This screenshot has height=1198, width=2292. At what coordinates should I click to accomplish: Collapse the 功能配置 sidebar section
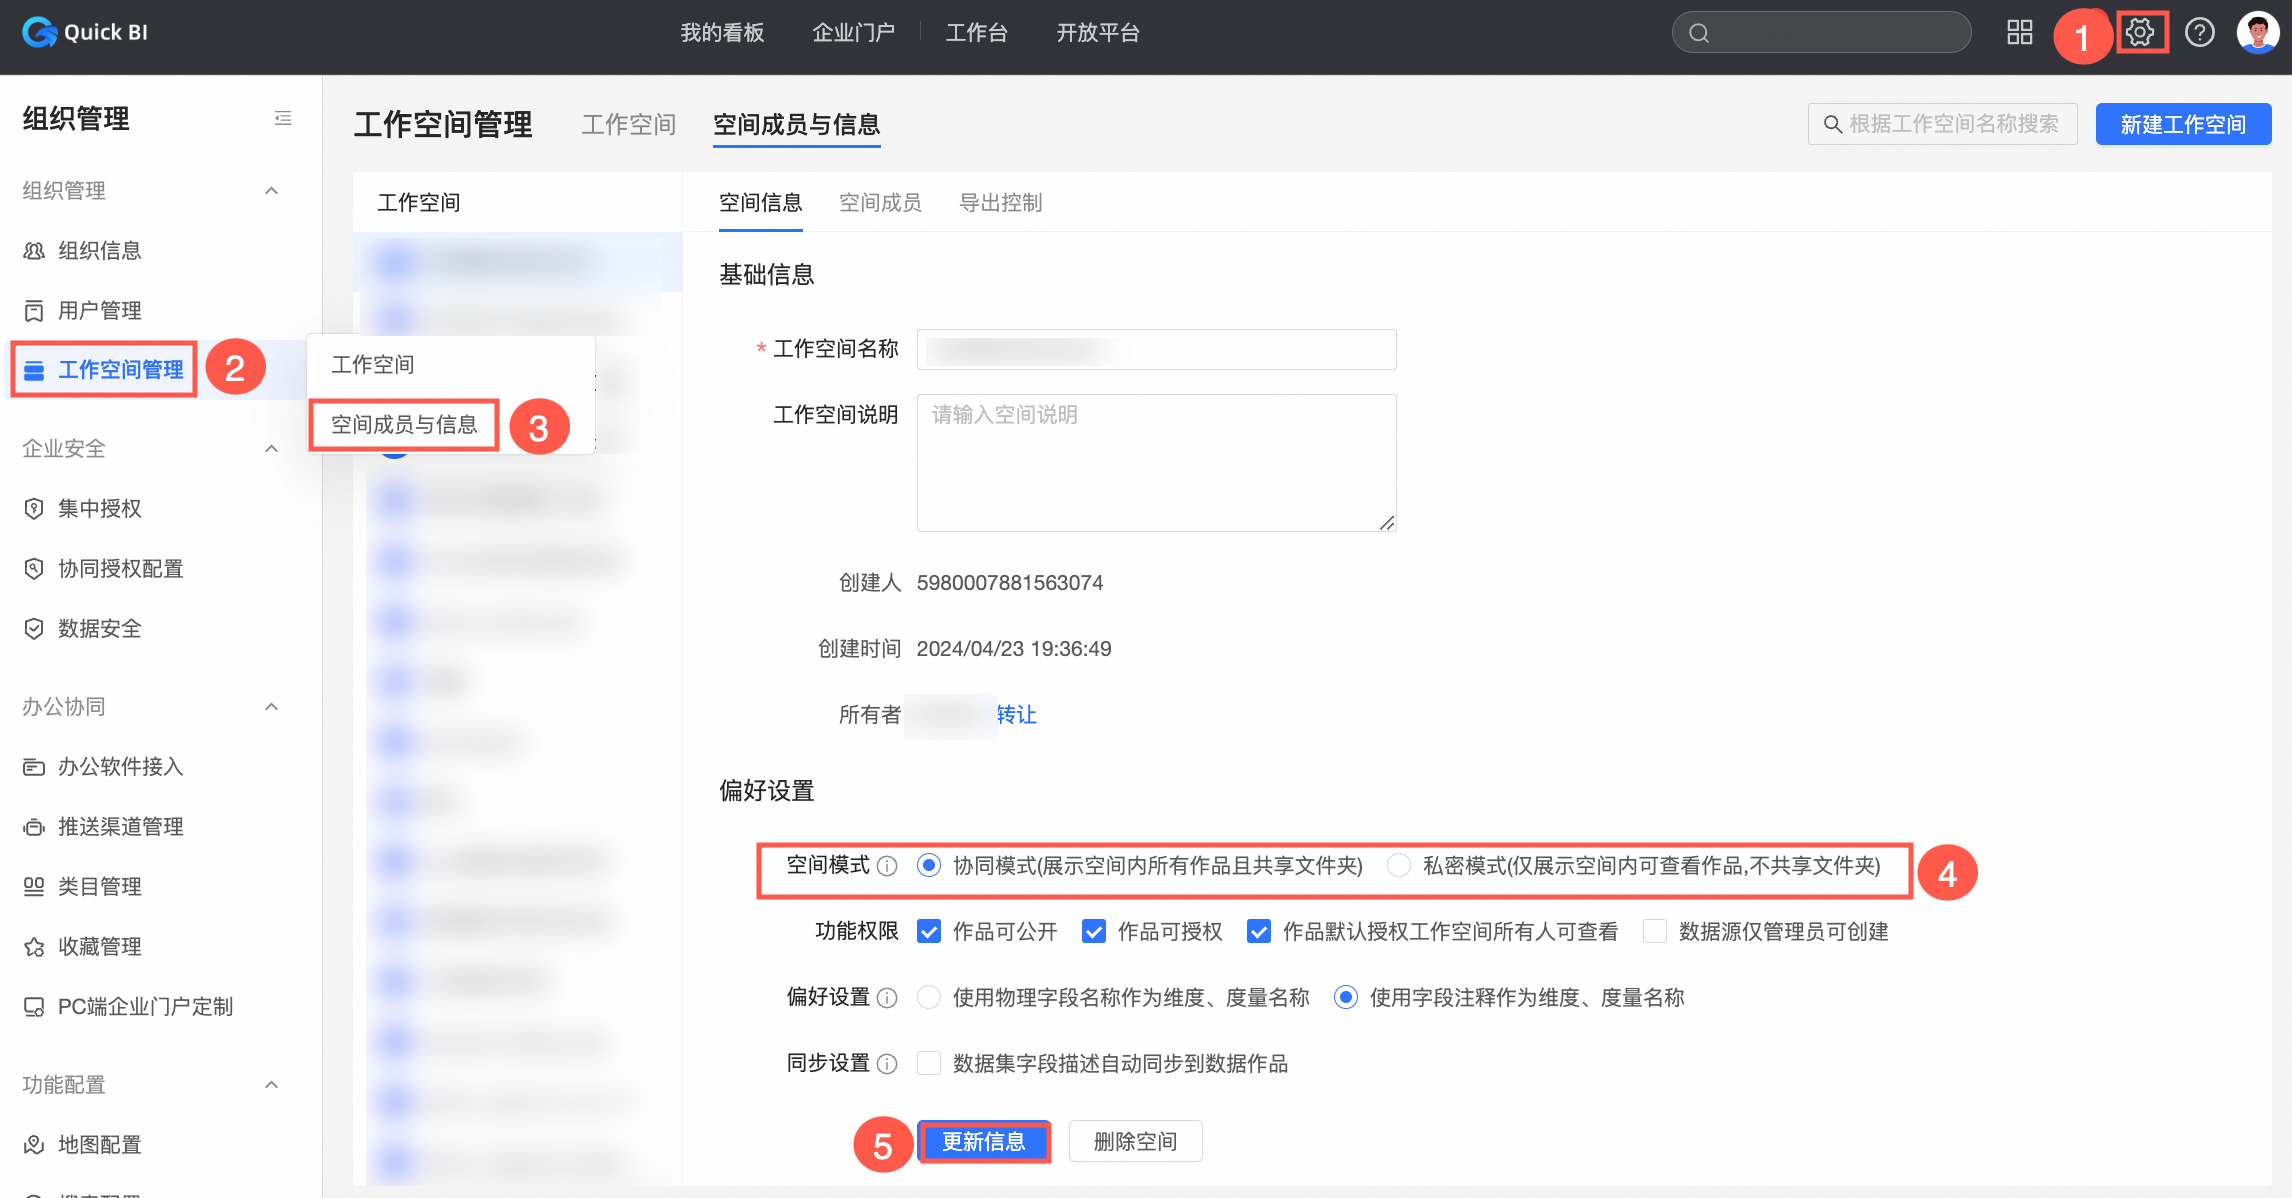[271, 1085]
